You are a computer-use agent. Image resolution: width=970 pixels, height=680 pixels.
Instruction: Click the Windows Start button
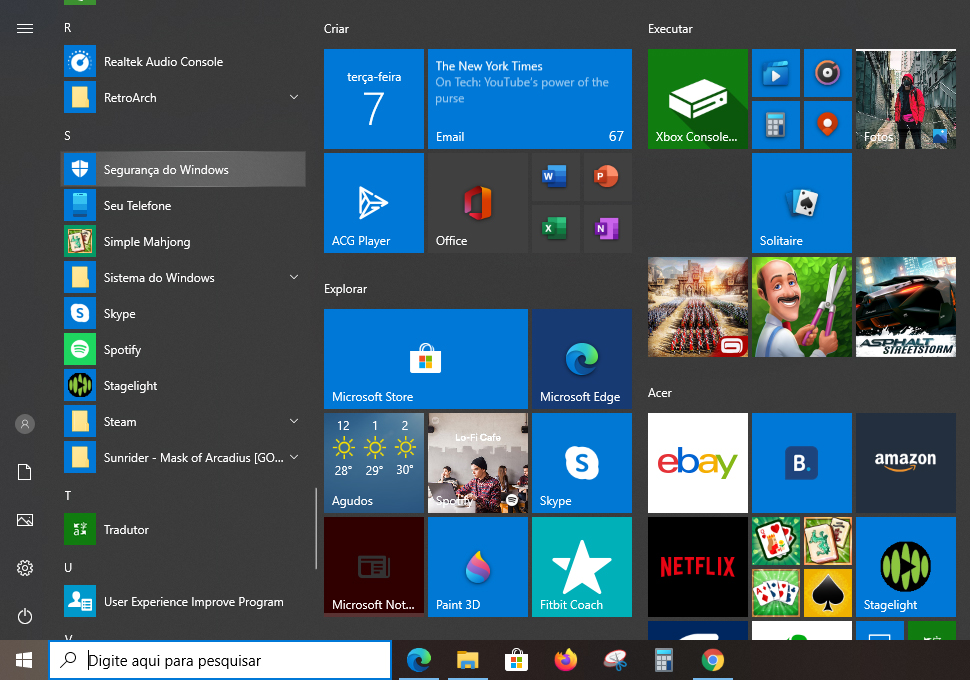(24, 660)
